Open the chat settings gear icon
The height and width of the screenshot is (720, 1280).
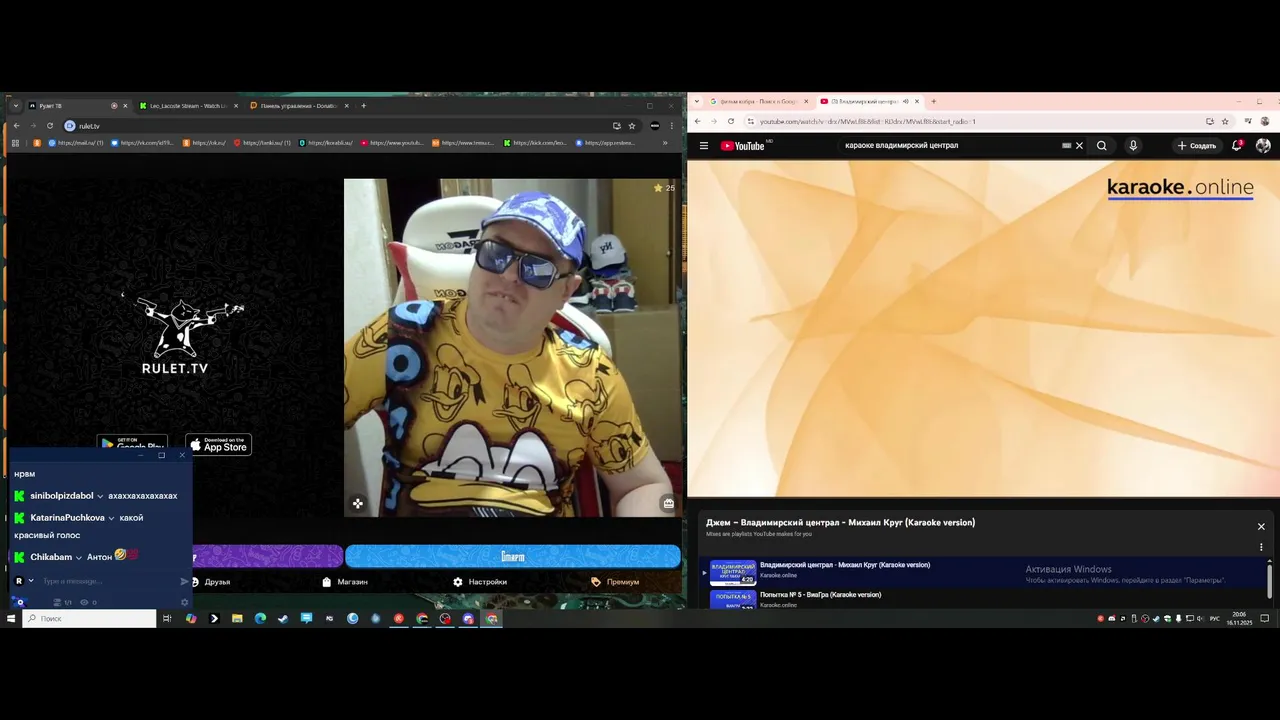184,602
